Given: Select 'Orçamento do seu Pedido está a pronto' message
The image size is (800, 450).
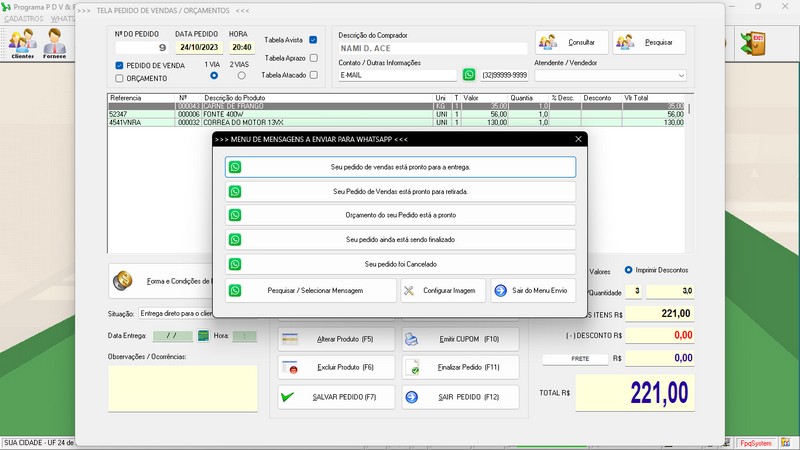Looking at the screenshot, I should pyautogui.click(x=400, y=215).
